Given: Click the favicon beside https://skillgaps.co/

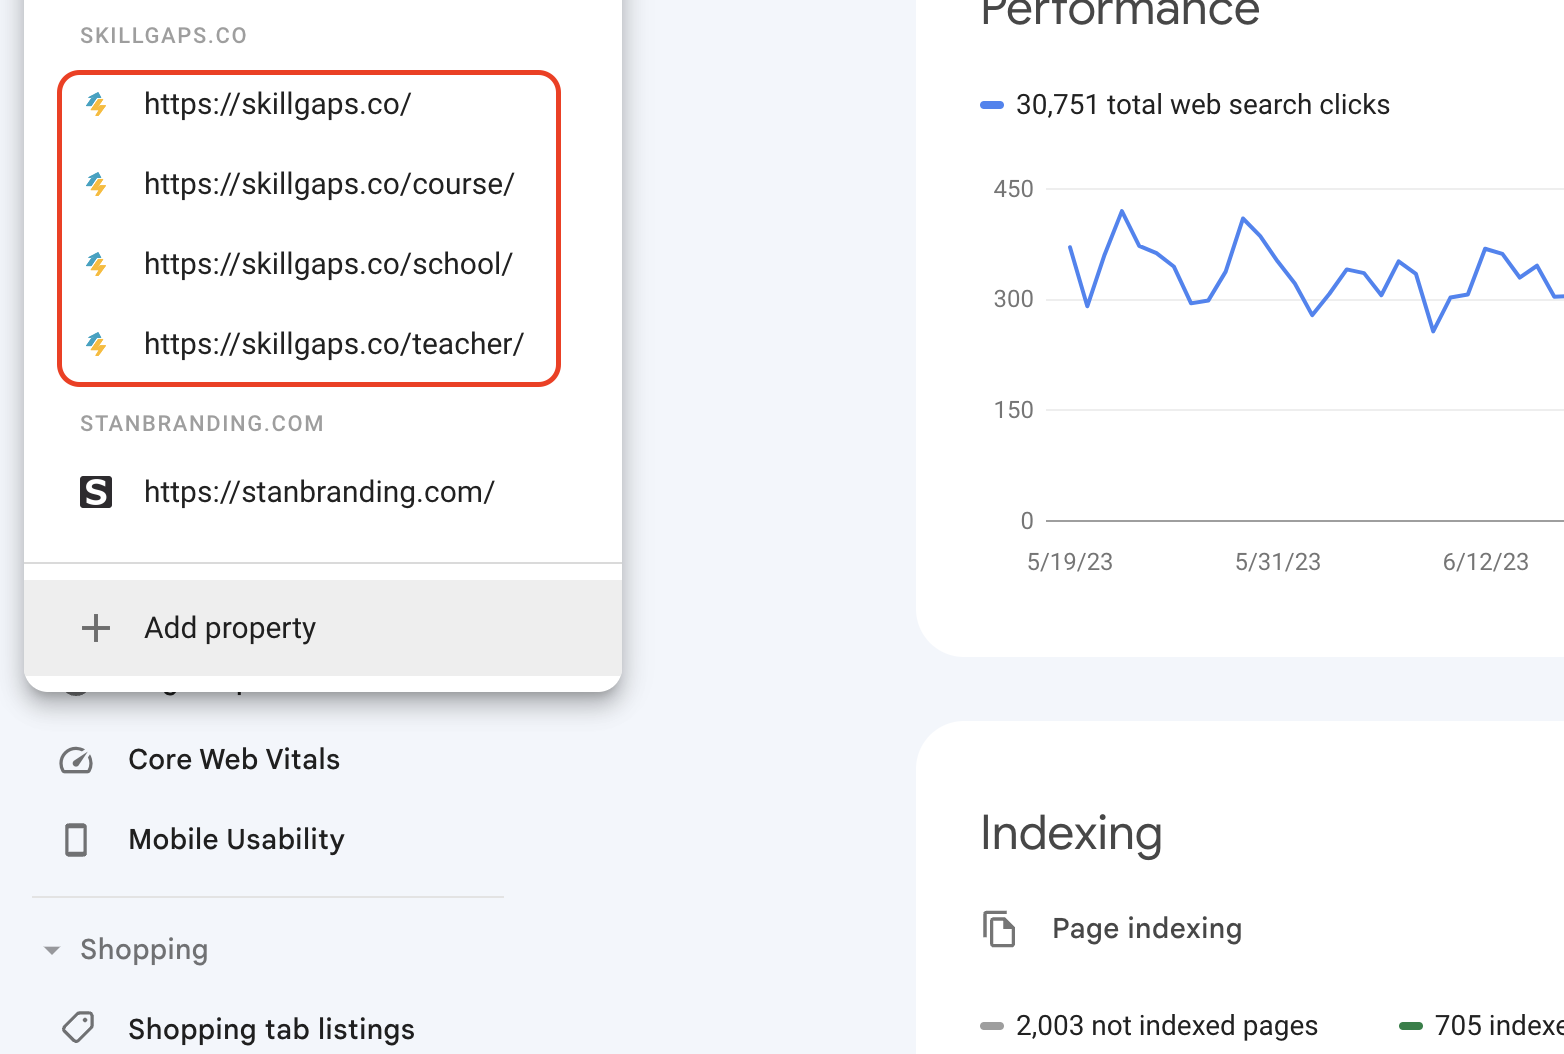Looking at the screenshot, I should [x=96, y=104].
